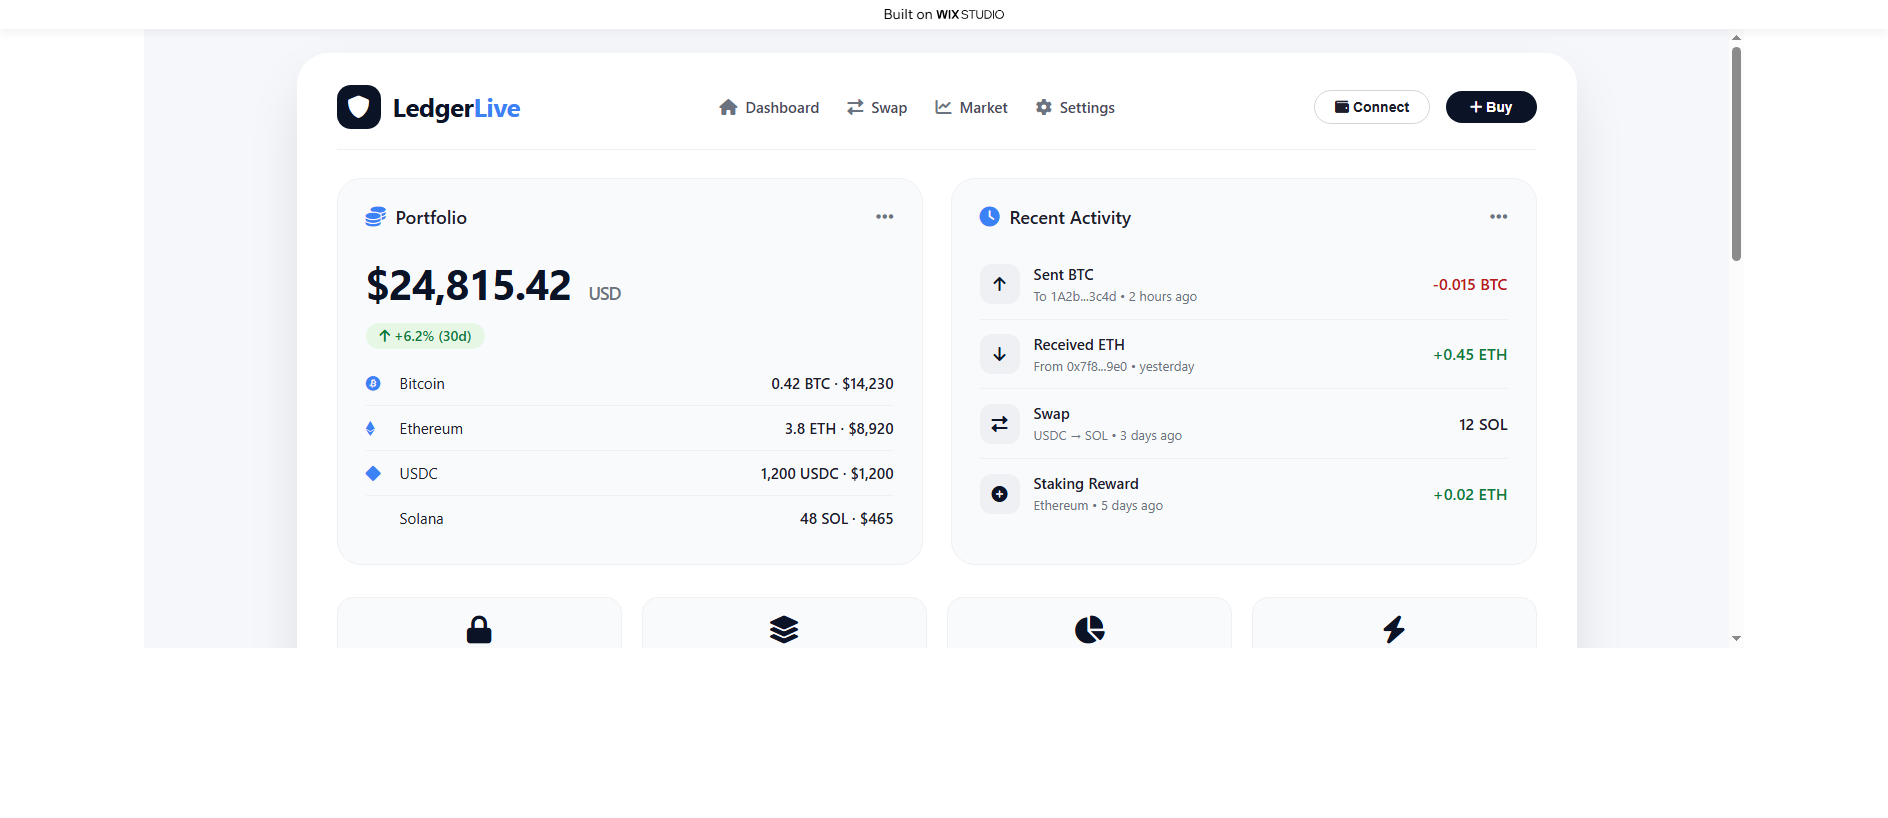Select the USDC holding row label
The width and height of the screenshot is (1888, 818).
tap(419, 474)
